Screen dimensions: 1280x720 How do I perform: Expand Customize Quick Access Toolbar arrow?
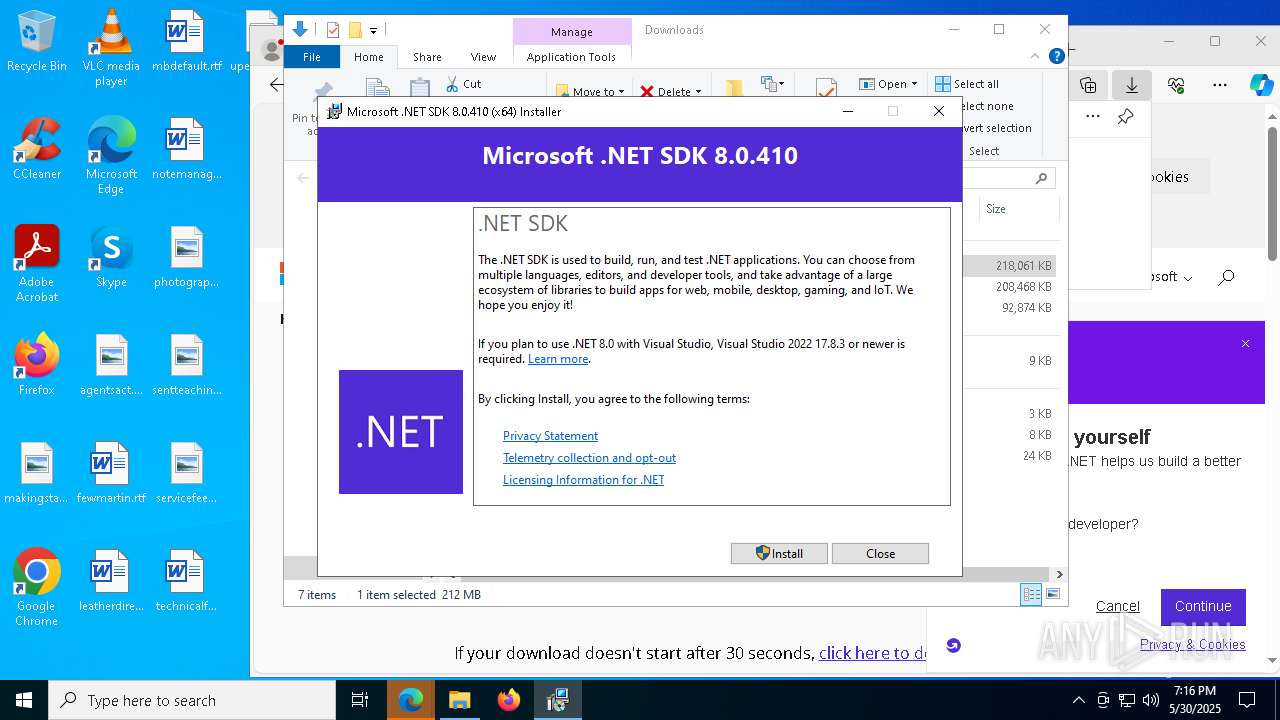pos(373,31)
